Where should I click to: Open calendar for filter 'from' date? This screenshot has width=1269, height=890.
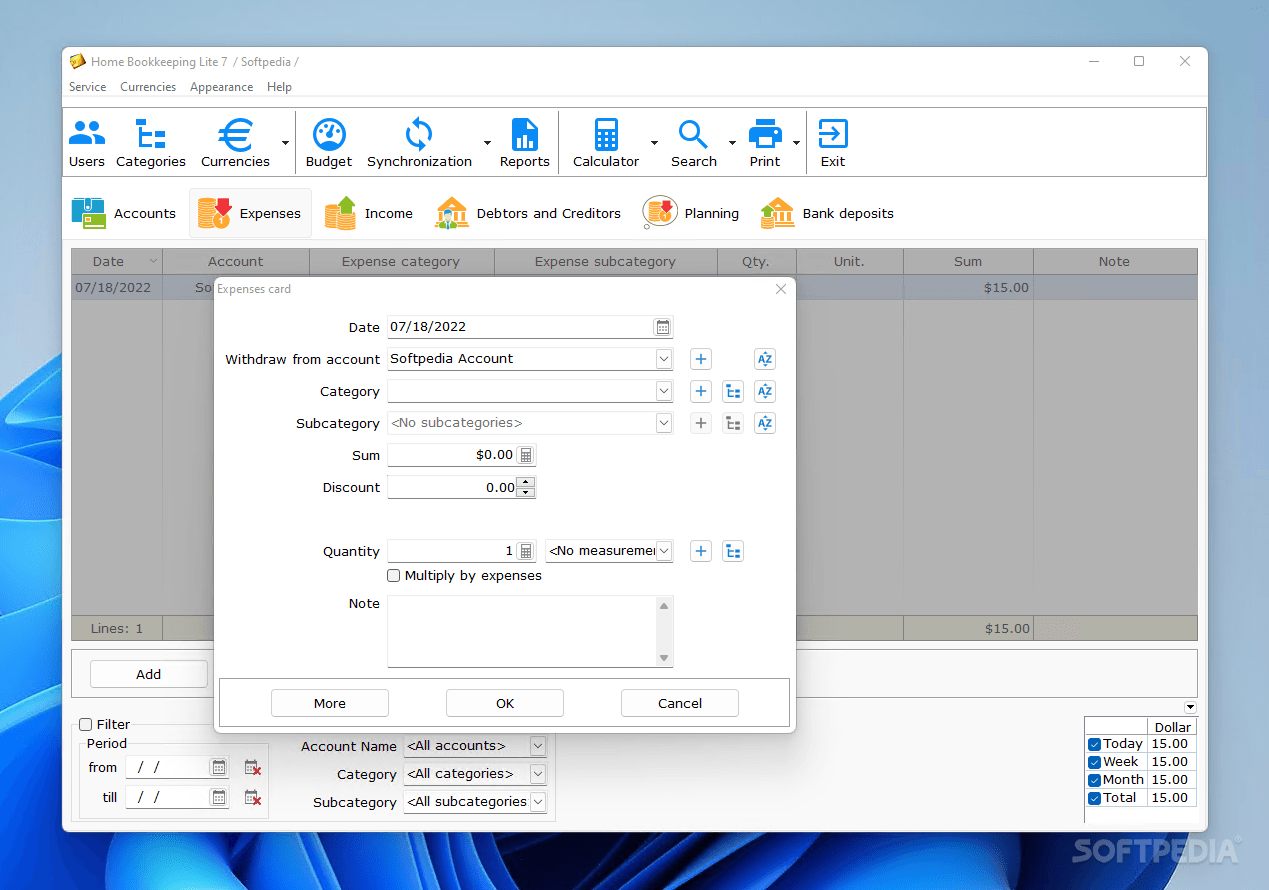click(x=218, y=767)
